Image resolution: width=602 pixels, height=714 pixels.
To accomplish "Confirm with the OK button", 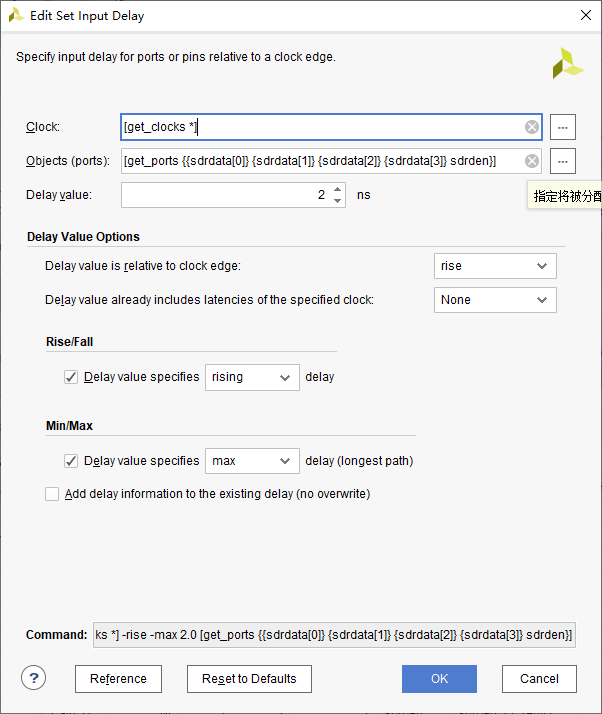I will pos(439,679).
